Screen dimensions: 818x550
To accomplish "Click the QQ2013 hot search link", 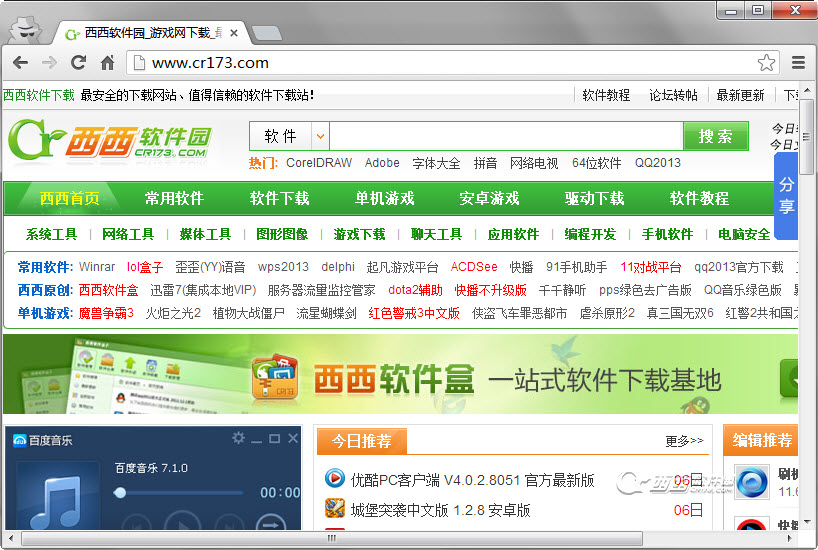I will pyautogui.click(x=658, y=163).
